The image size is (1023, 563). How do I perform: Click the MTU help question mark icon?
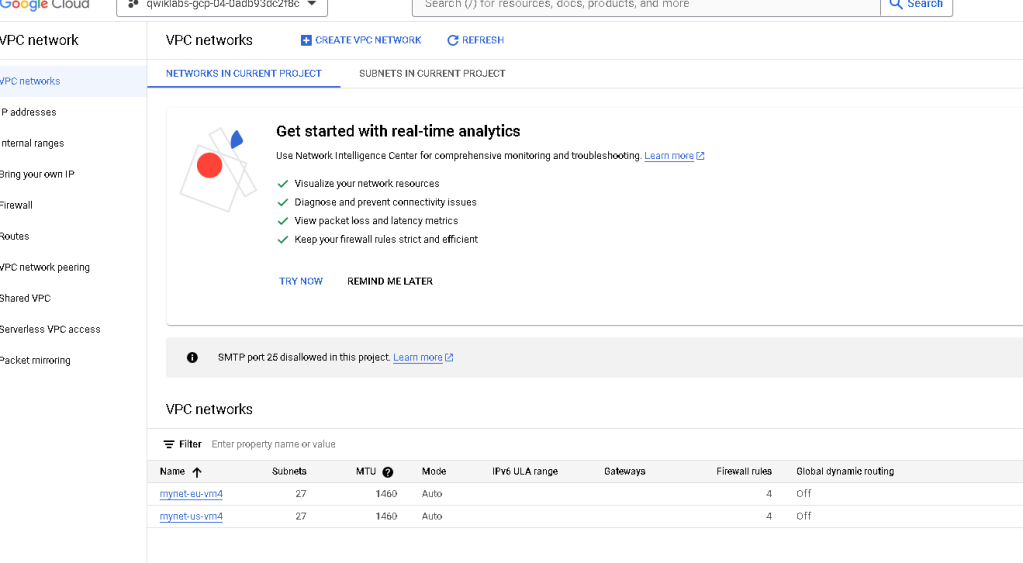point(388,472)
